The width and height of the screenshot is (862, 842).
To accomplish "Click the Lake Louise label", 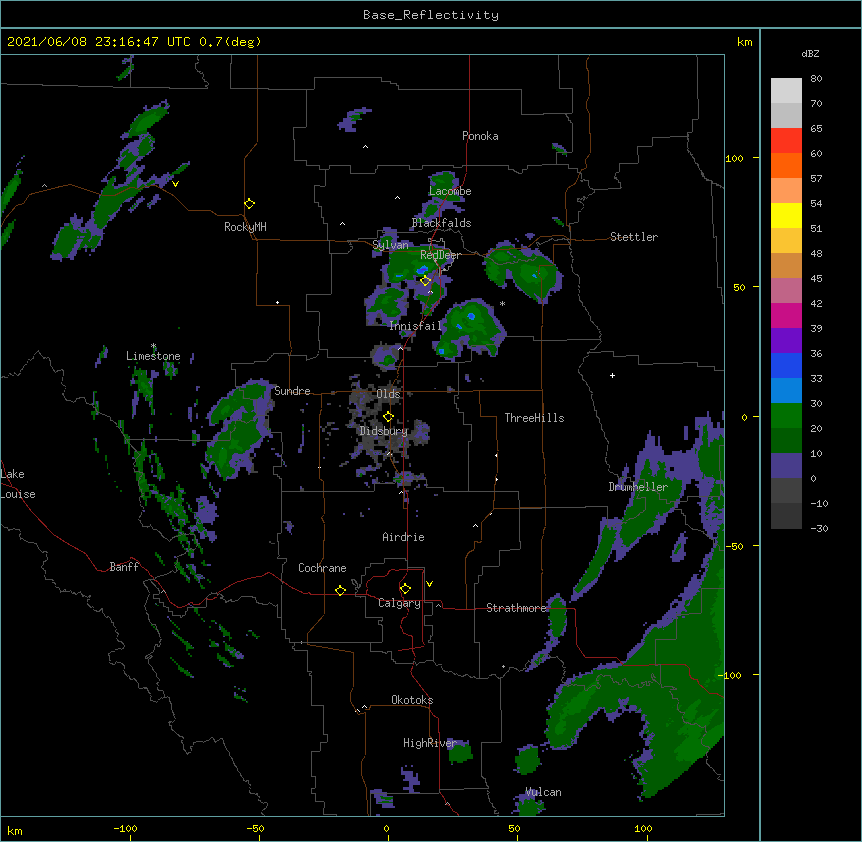I will (18, 484).
